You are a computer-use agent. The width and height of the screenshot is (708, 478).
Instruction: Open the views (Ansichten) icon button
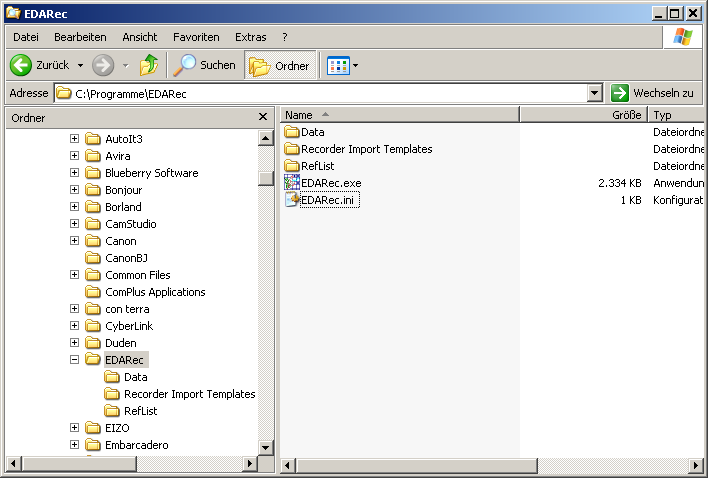click(x=338, y=66)
